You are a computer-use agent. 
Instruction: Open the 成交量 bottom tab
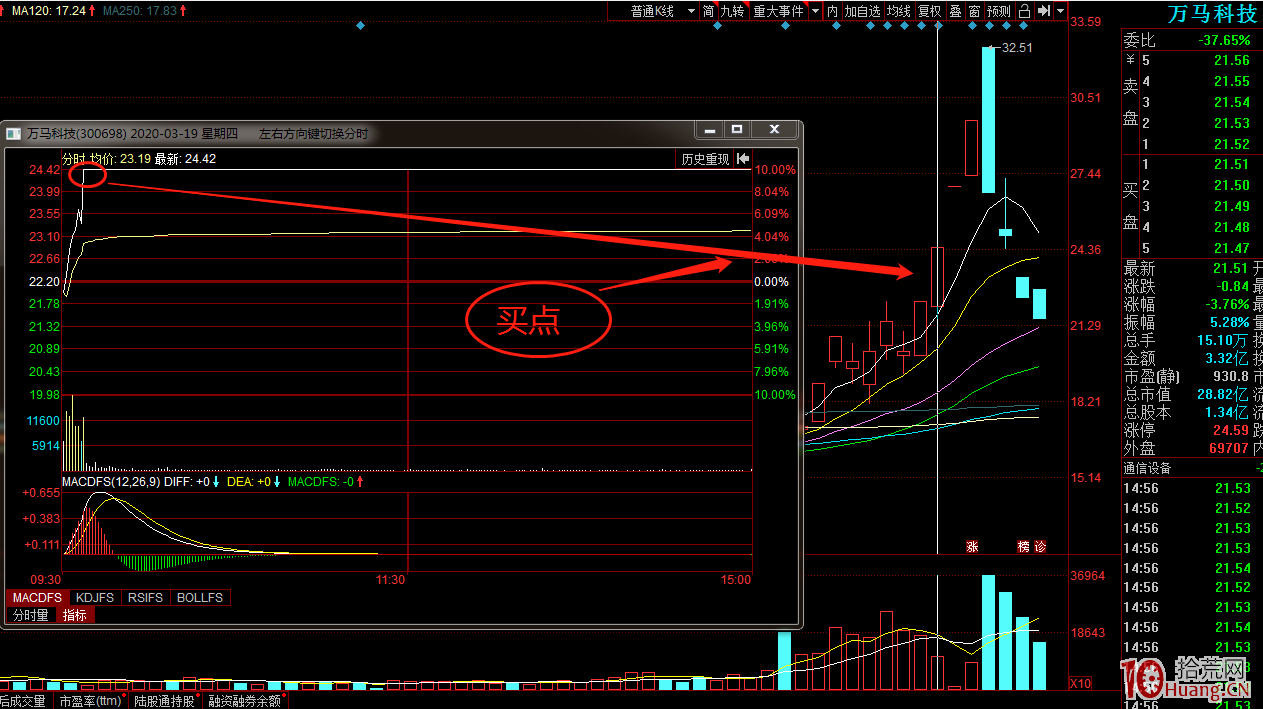24,701
